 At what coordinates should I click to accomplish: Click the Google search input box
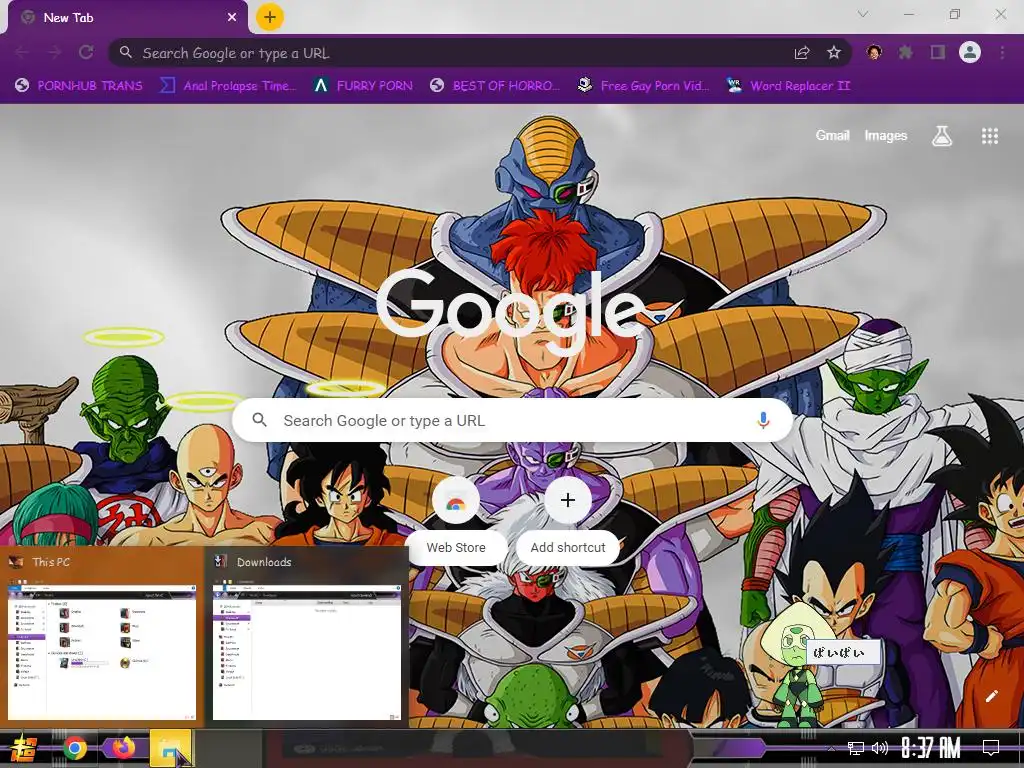click(x=513, y=420)
